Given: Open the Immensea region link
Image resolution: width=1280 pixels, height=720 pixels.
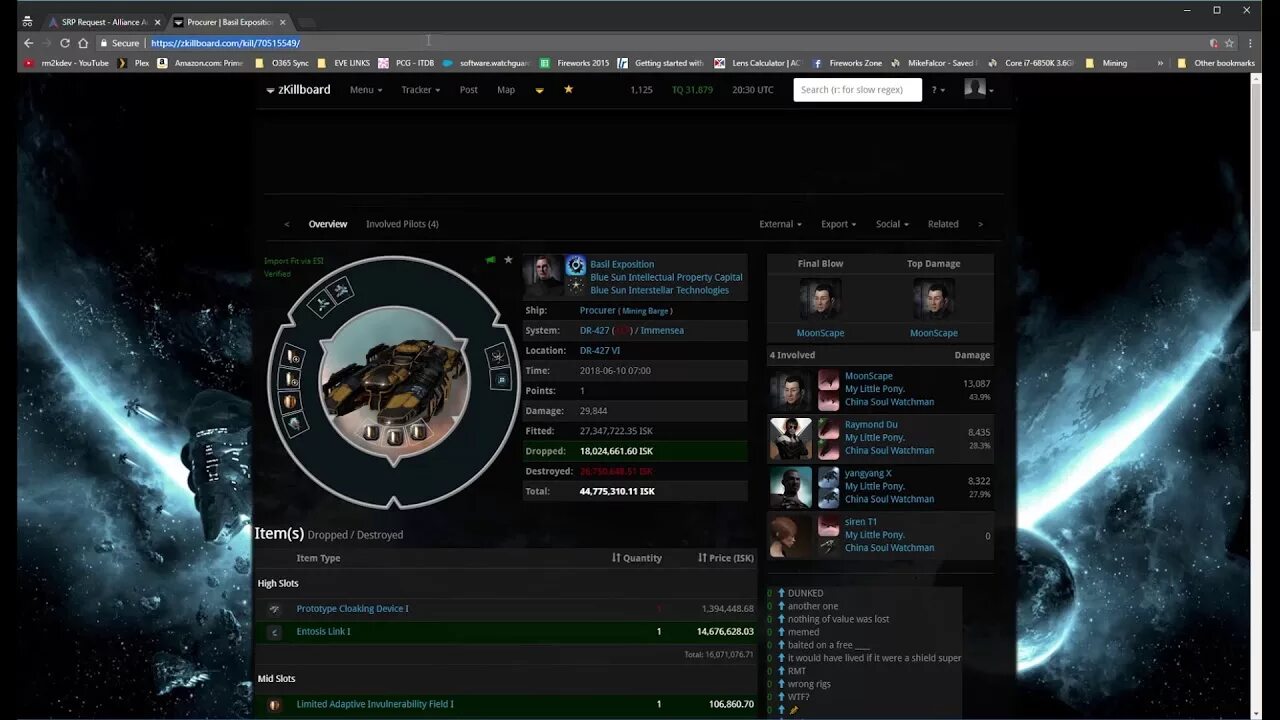Looking at the screenshot, I should [x=662, y=331].
